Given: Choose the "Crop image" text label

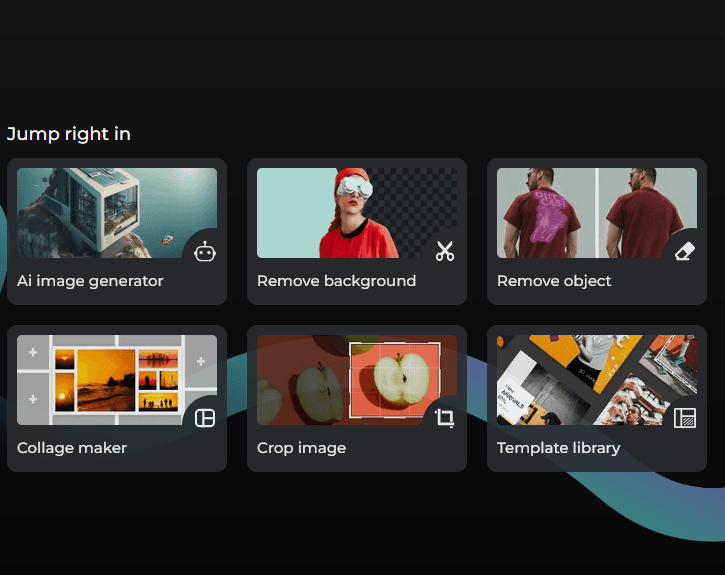Looking at the screenshot, I should tap(301, 448).
